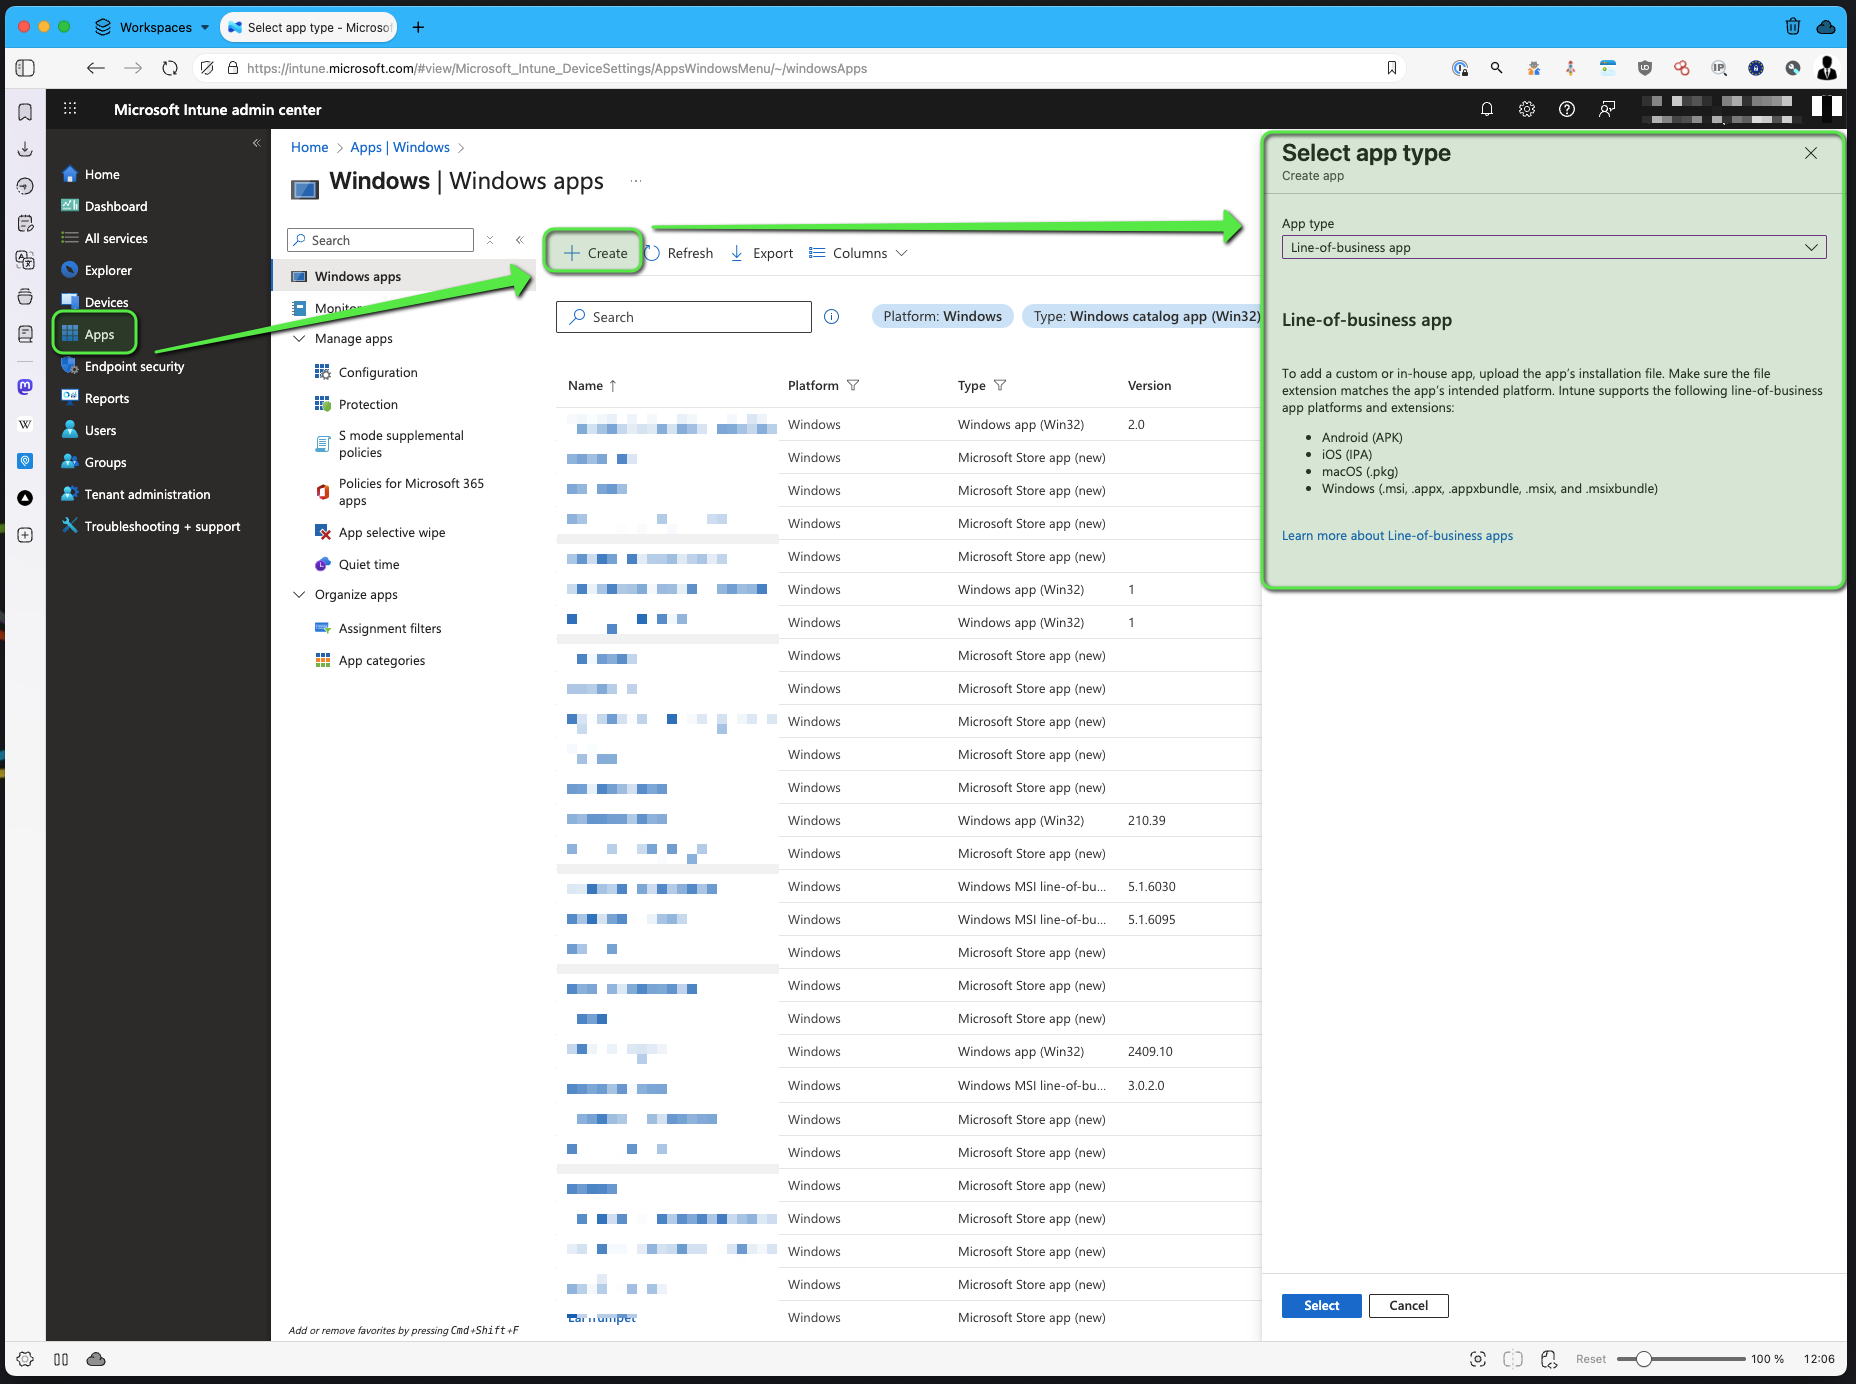Image resolution: width=1856 pixels, height=1384 pixels.
Task: Click the info icon beside the Search box
Action: tap(831, 317)
